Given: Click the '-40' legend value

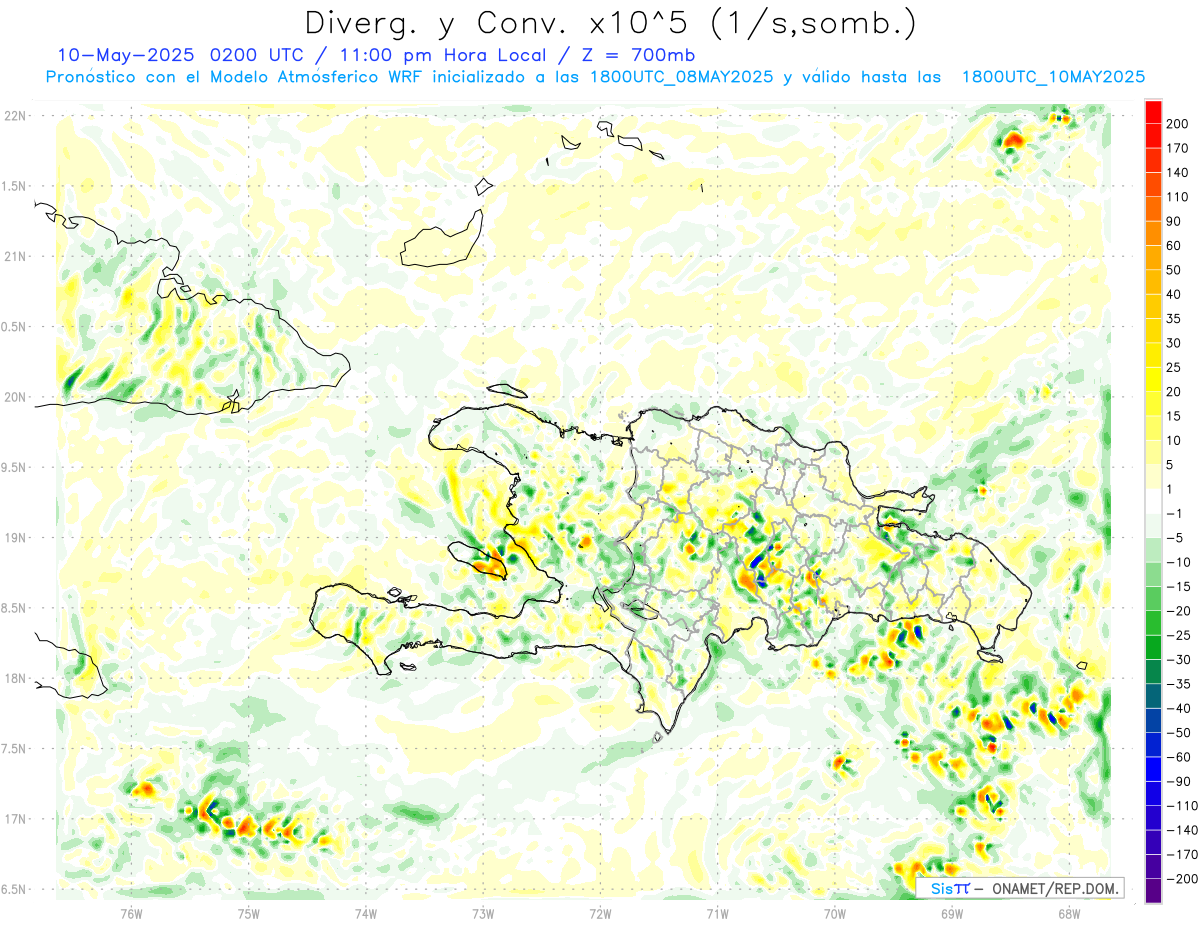Looking at the screenshot, I should [1178, 709].
